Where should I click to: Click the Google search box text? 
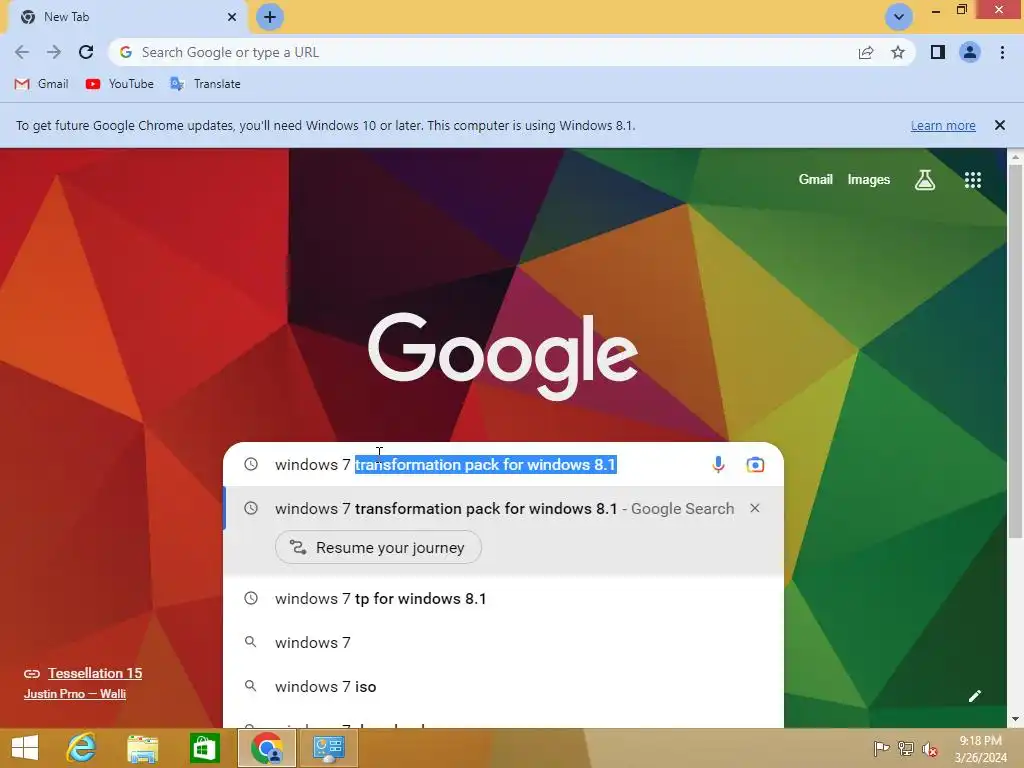[x=445, y=464]
